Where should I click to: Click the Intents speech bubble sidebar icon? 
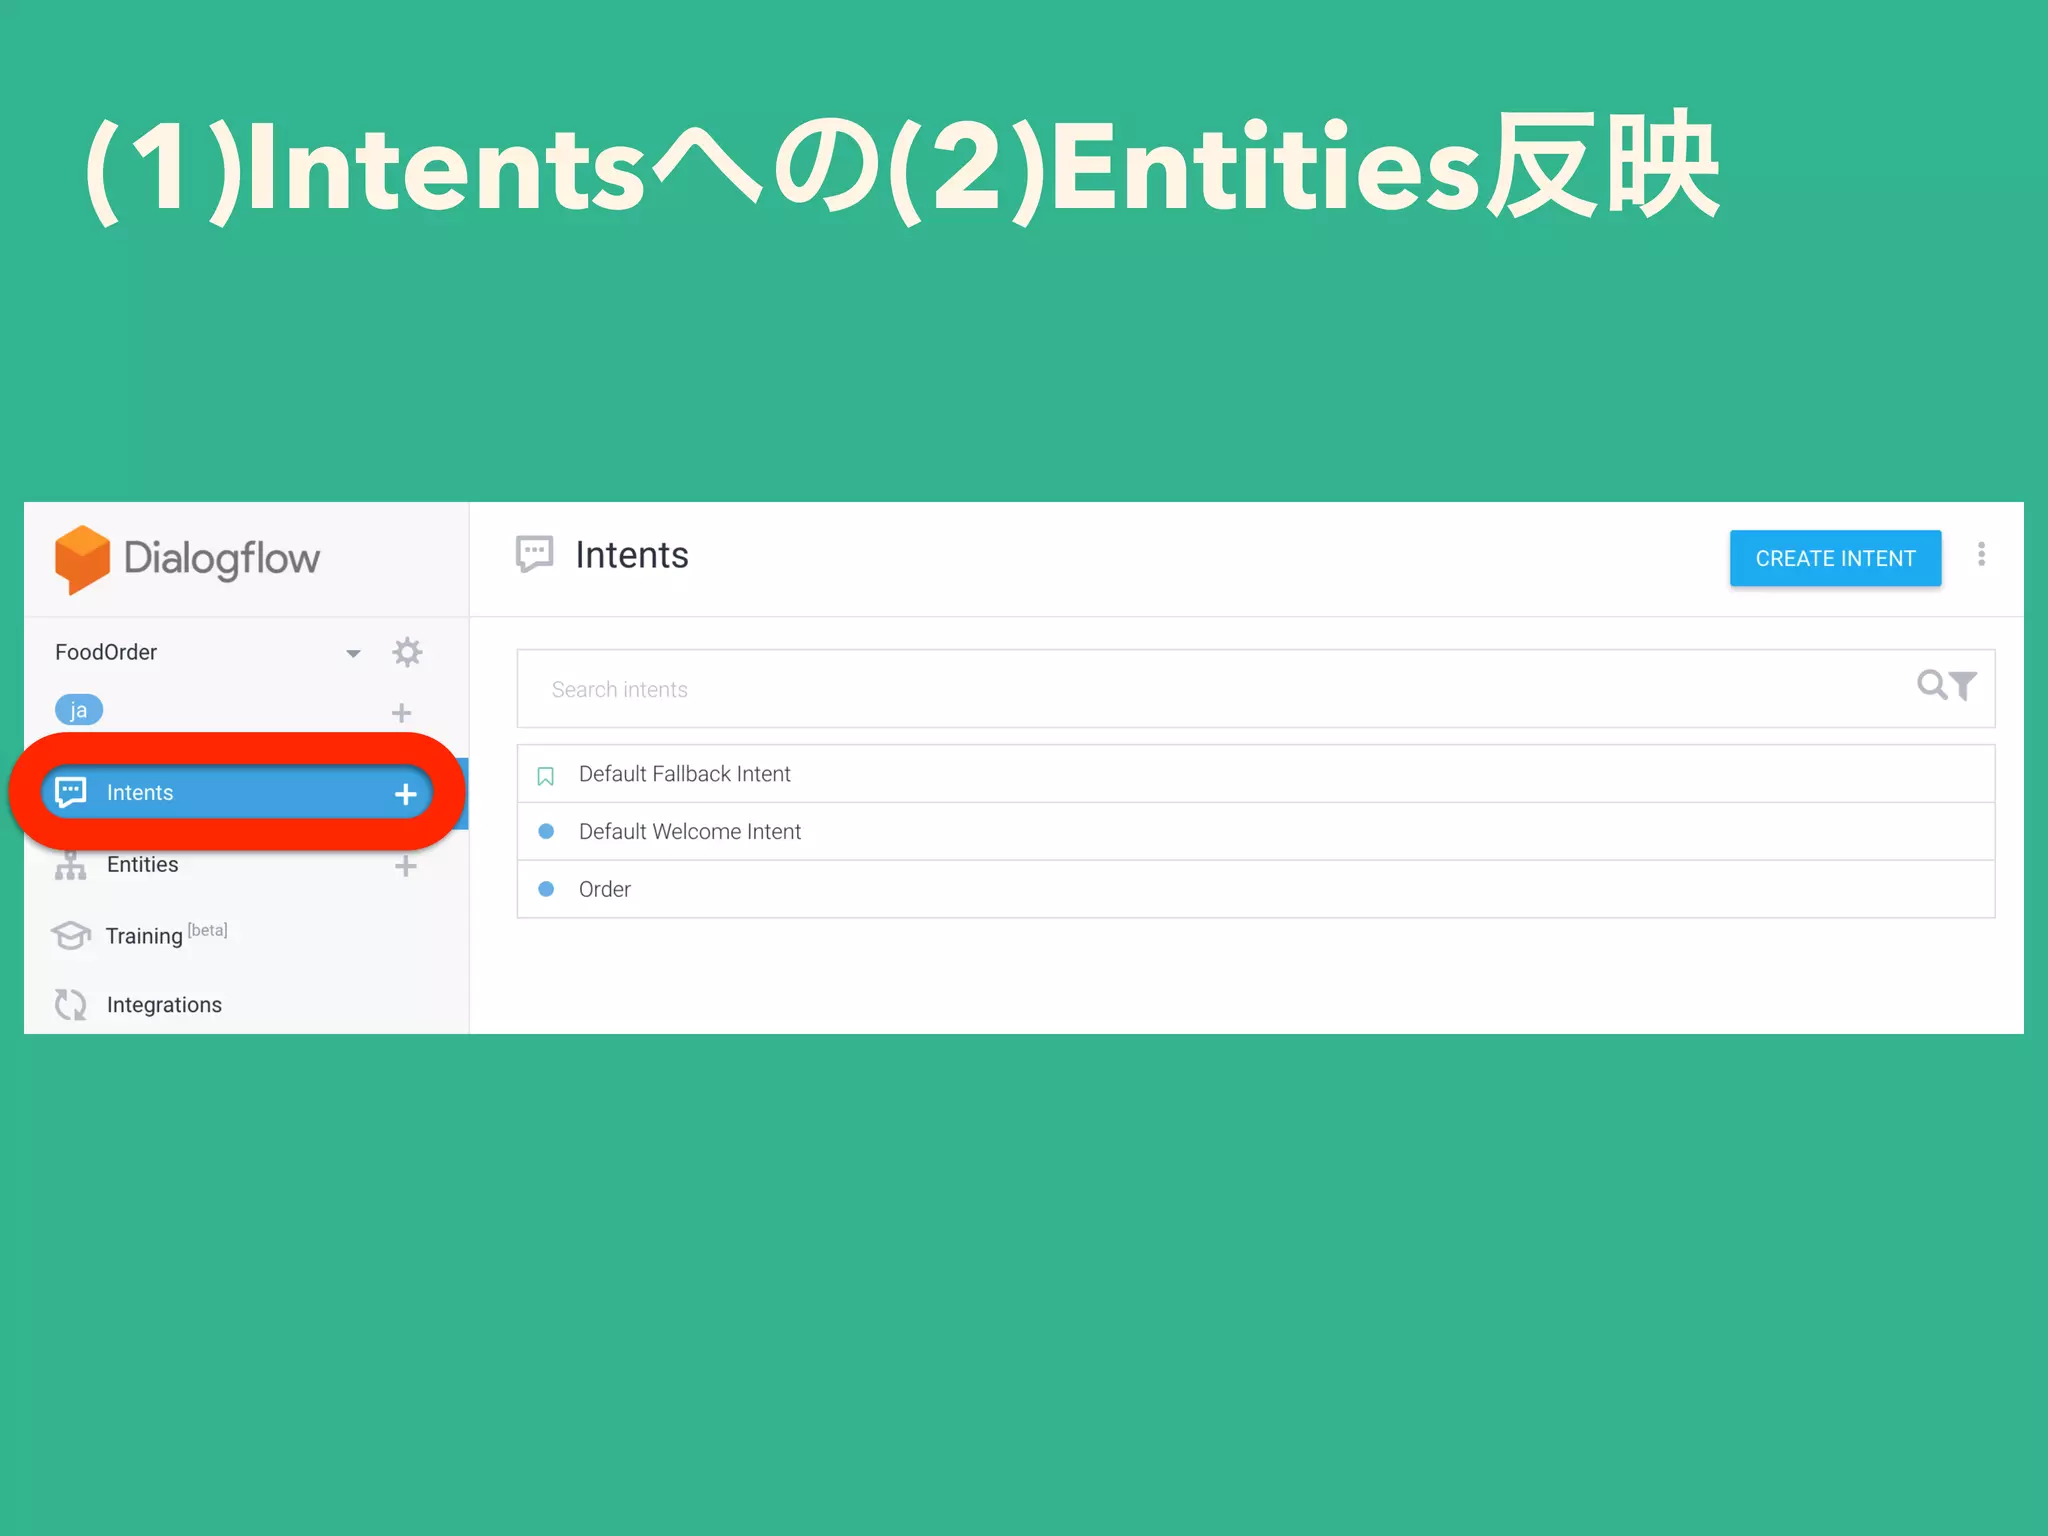pos(70,792)
